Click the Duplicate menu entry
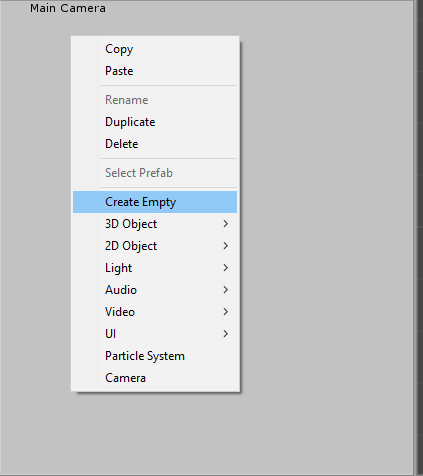This screenshot has width=423, height=476. coord(155,122)
